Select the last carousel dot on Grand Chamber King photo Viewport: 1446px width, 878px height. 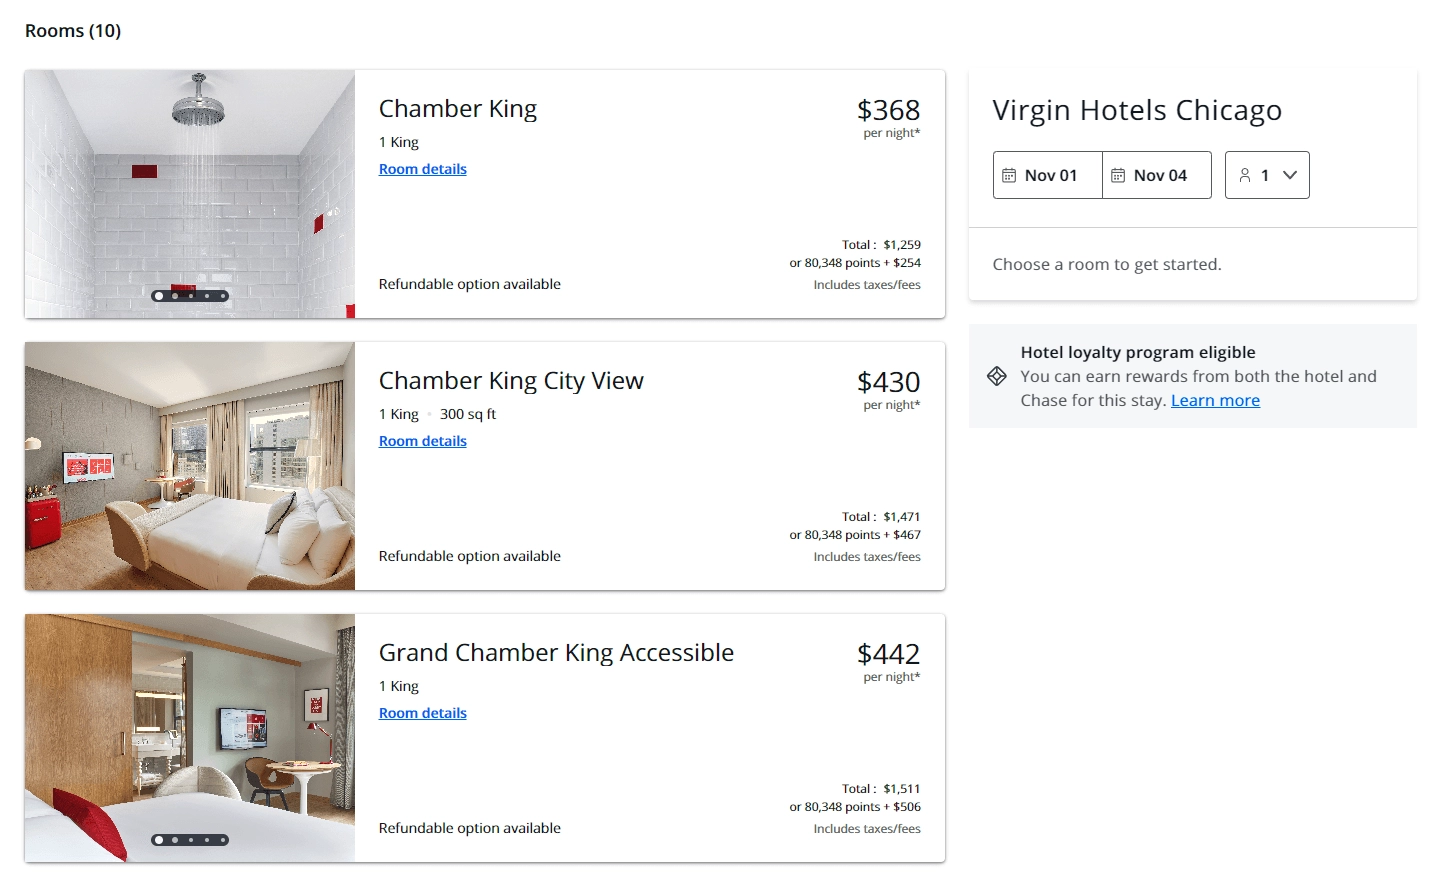coord(223,840)
